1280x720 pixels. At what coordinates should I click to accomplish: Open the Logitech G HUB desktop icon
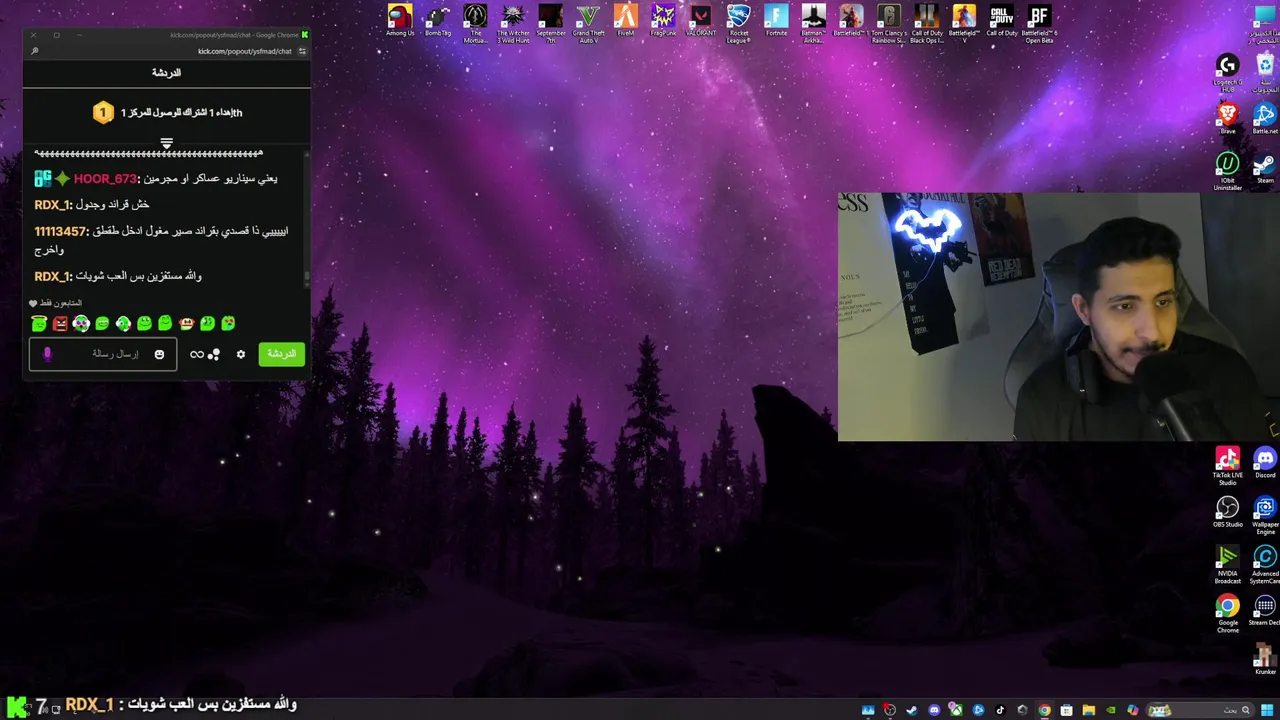point(1227,74)
